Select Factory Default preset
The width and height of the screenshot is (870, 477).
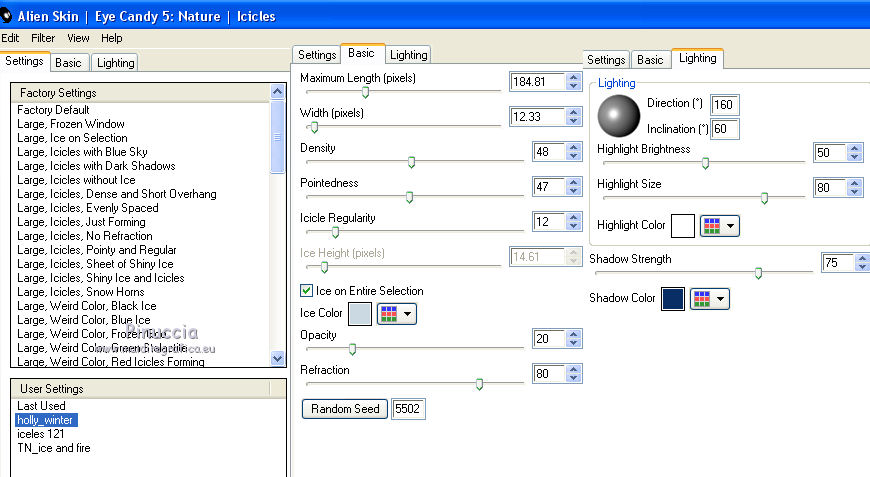[x=53, y=110]
